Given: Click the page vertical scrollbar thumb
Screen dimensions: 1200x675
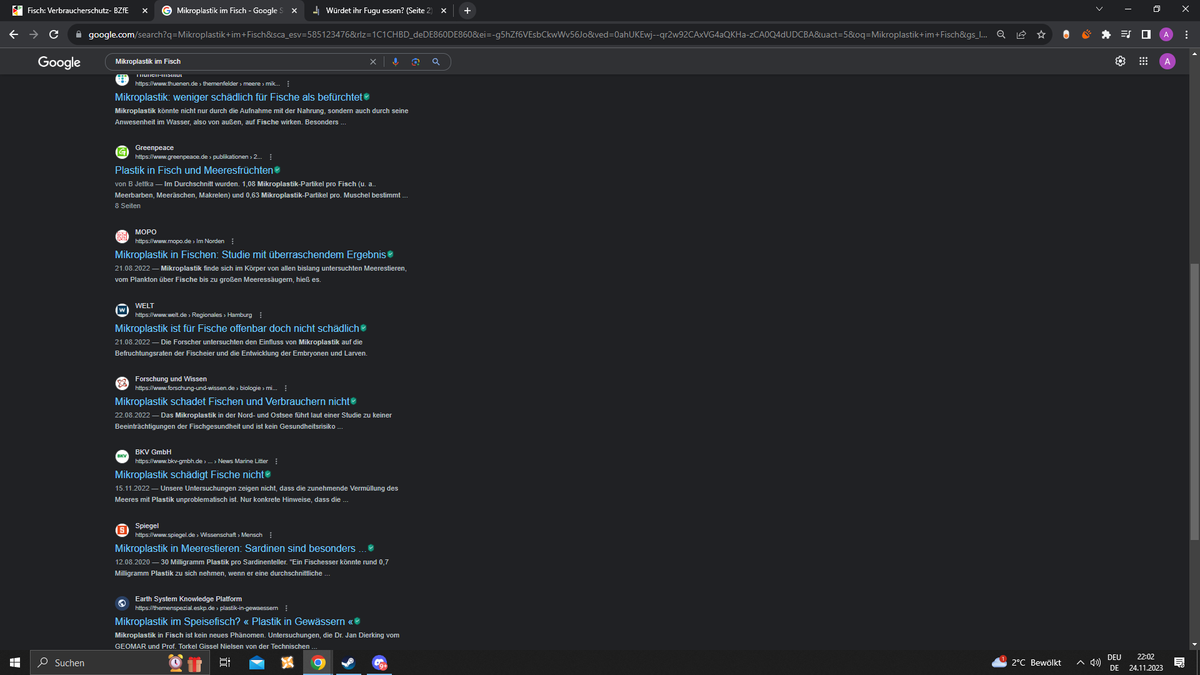Looking at the screenshot, I should click(1195, 402).
